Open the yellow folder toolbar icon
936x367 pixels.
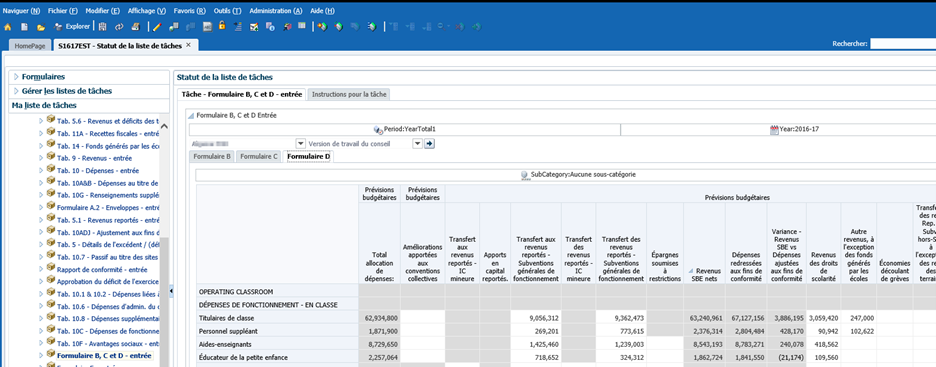pos(41,27)
